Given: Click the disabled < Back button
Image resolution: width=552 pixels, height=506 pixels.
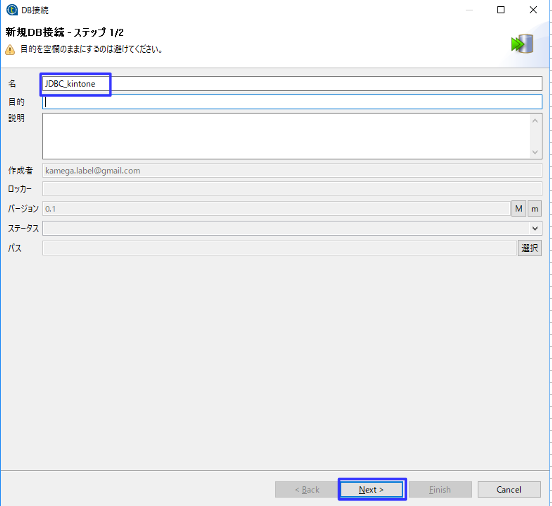Looking at the screenshot, I should (306, 489).
